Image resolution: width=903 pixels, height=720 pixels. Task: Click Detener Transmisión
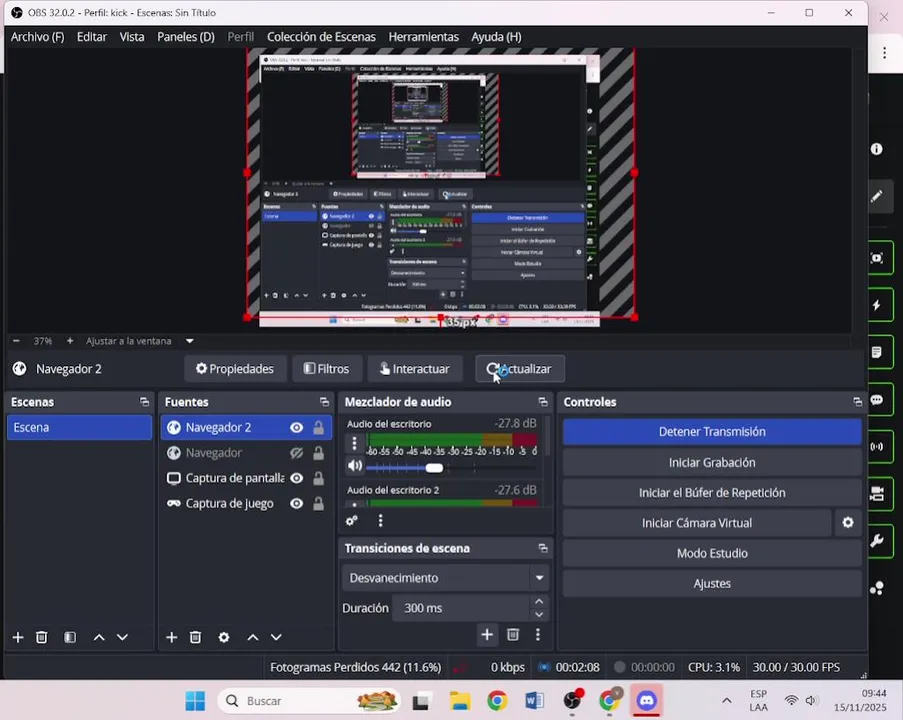click(712, 431)
